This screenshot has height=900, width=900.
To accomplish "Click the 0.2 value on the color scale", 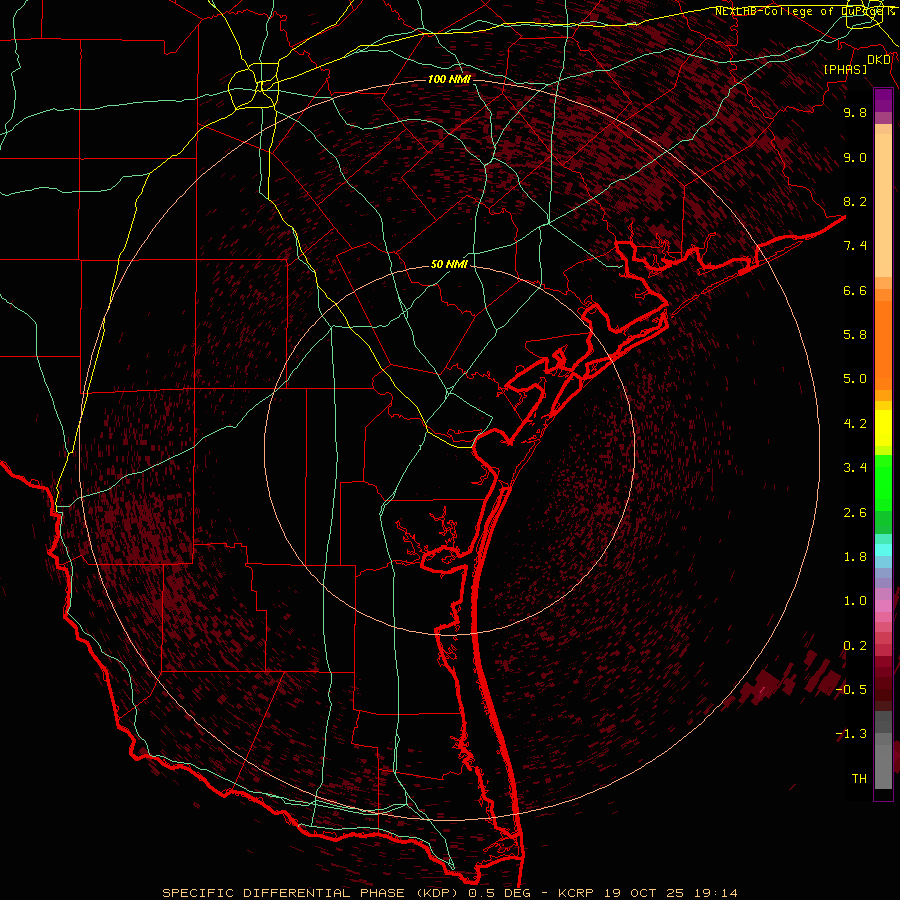I will coord(855,646).
